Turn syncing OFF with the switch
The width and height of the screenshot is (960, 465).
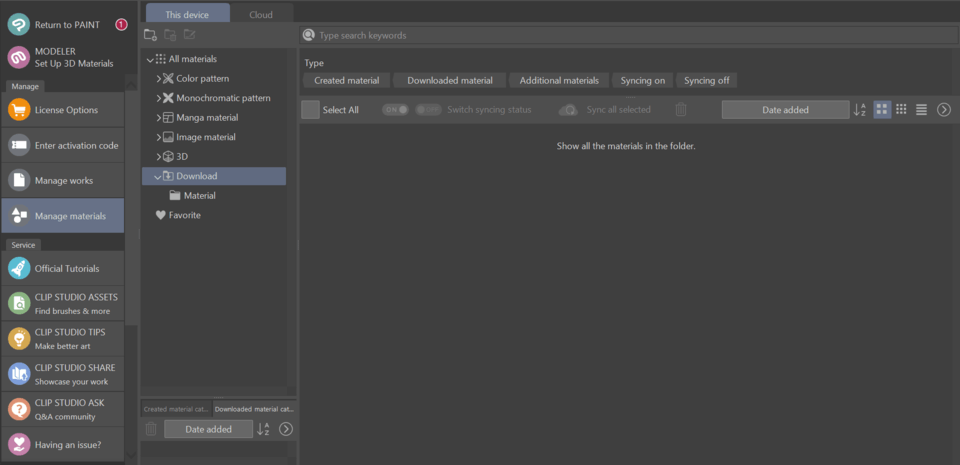tap(428, 110)
